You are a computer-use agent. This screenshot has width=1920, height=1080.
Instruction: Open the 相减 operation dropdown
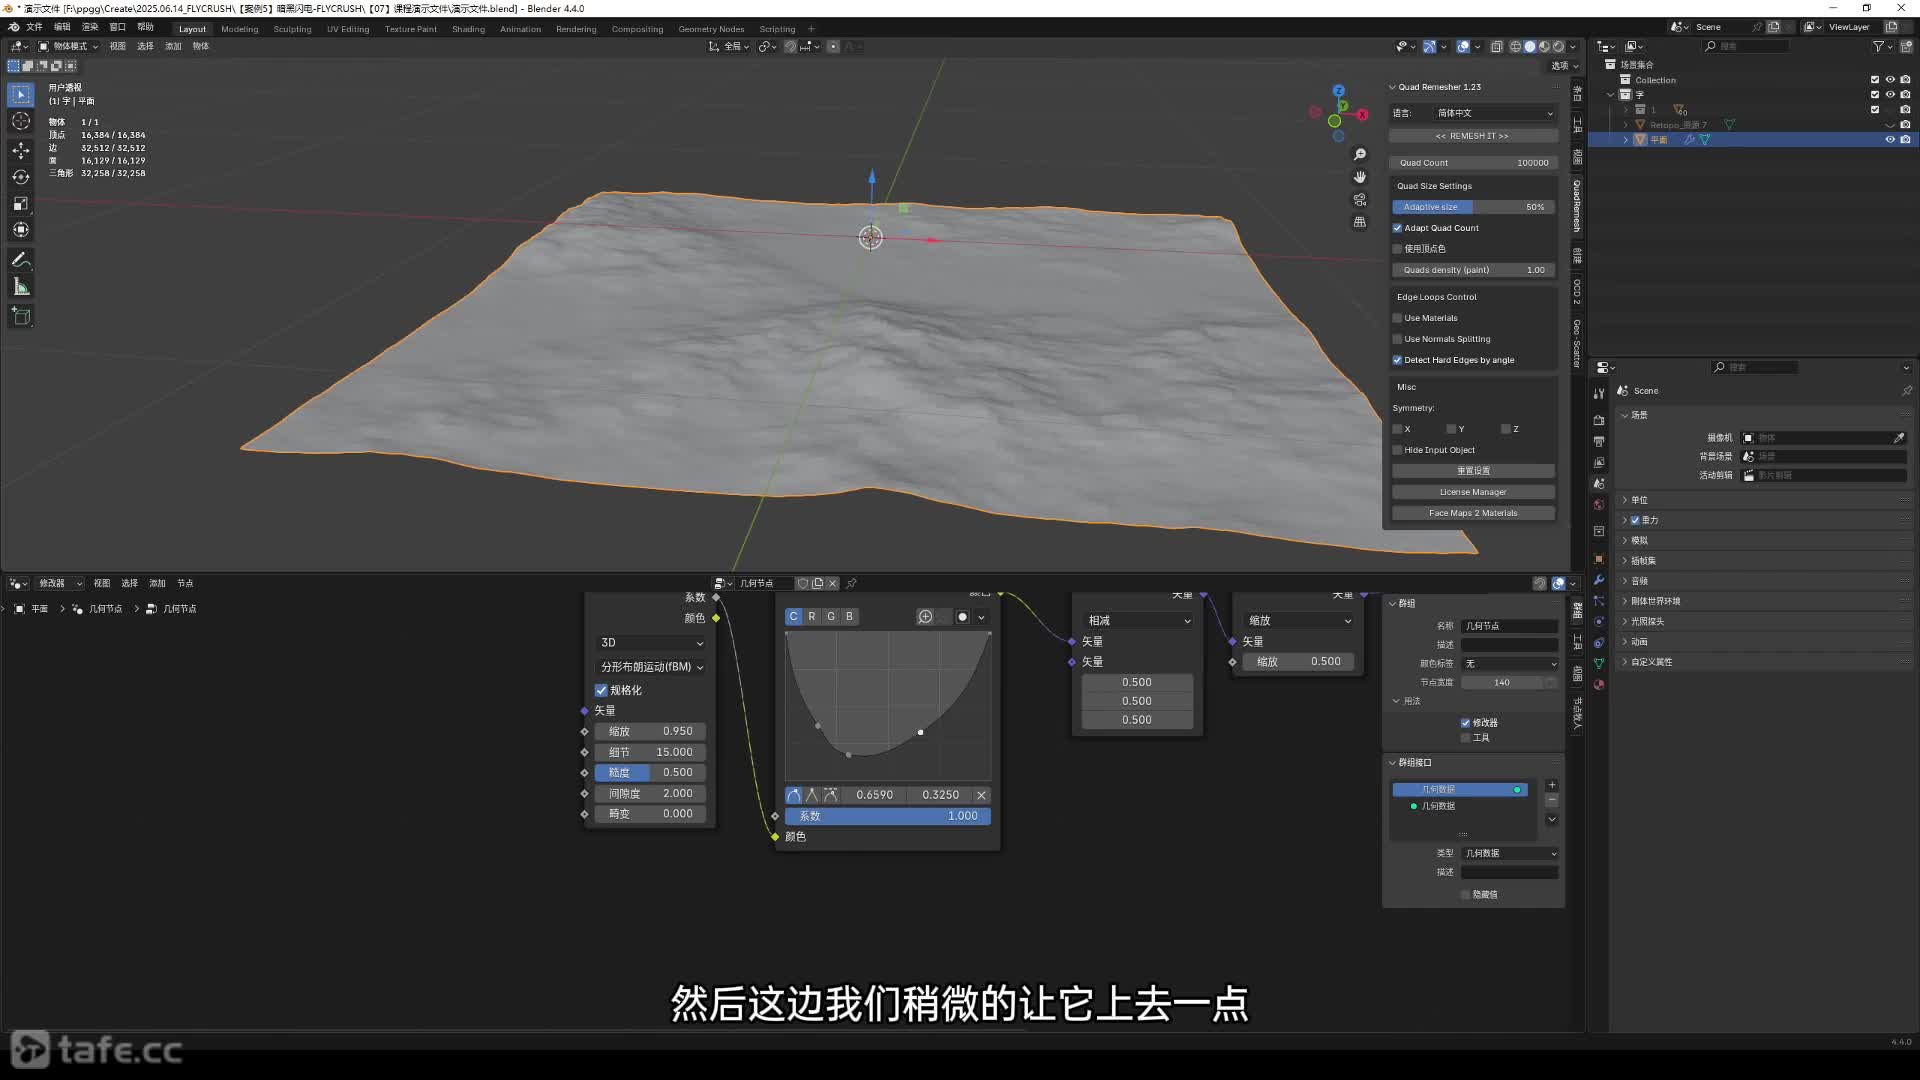[1139, 621]
